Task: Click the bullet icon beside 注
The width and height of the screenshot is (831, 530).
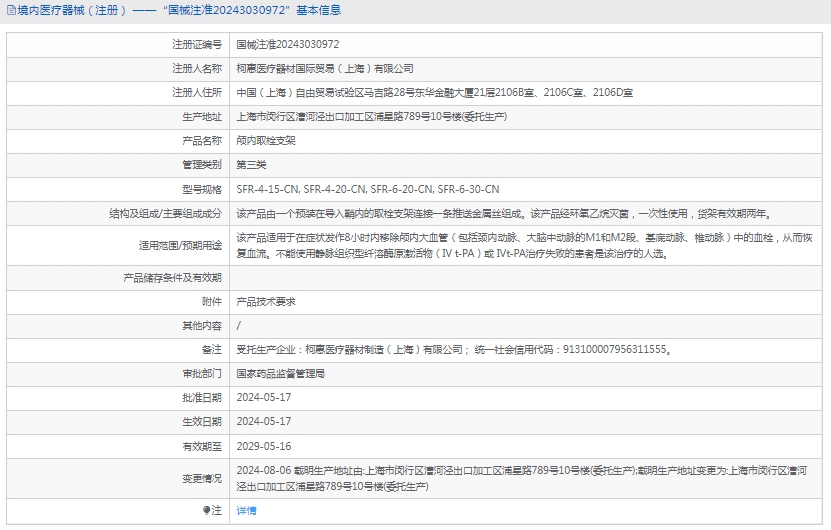Action: pyautogui.click(x=207, y=511)
